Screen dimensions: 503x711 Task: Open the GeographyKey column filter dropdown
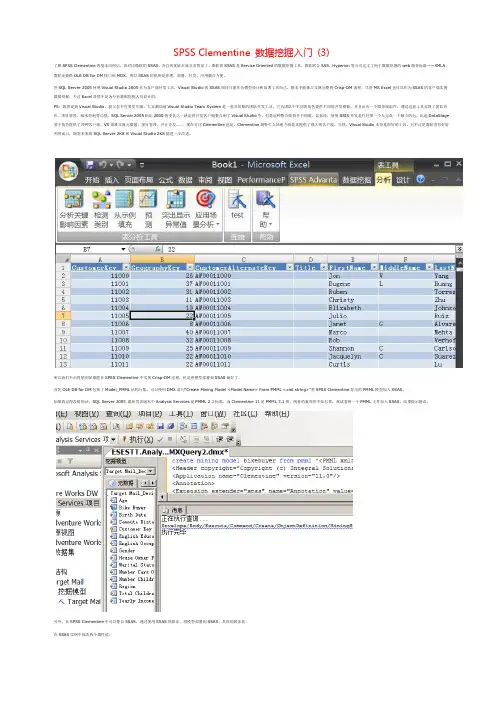(190, 268)
